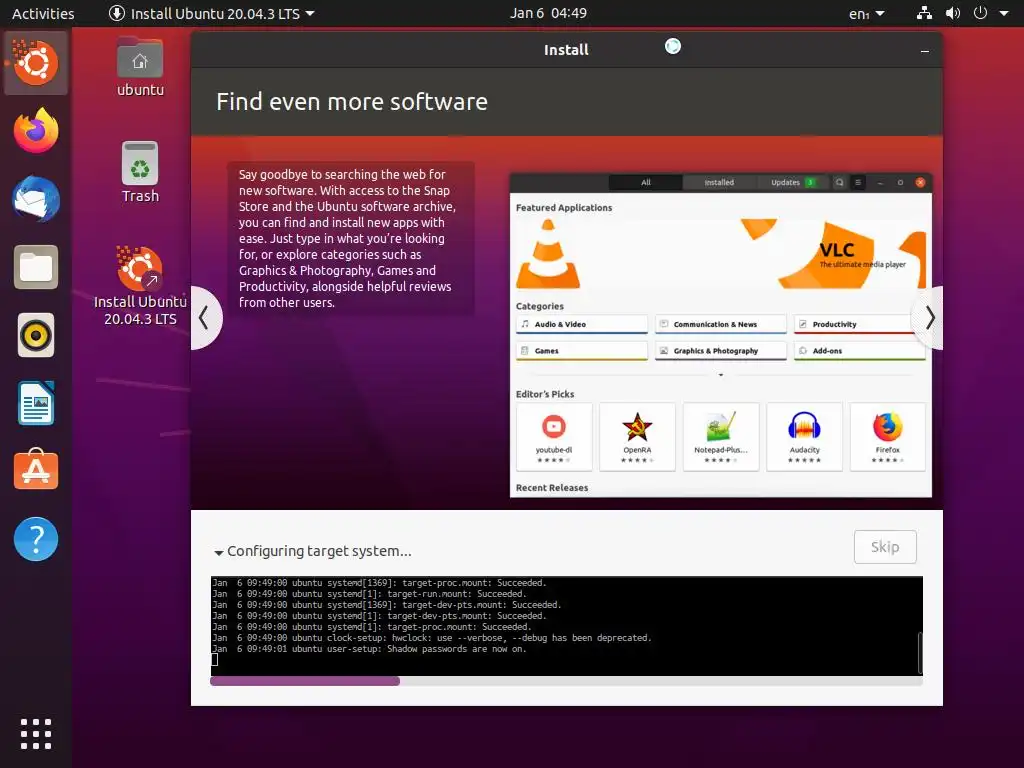The image size is (1024, 768).
Task: Go to next slide arrow
Action: tap(929, 318)
